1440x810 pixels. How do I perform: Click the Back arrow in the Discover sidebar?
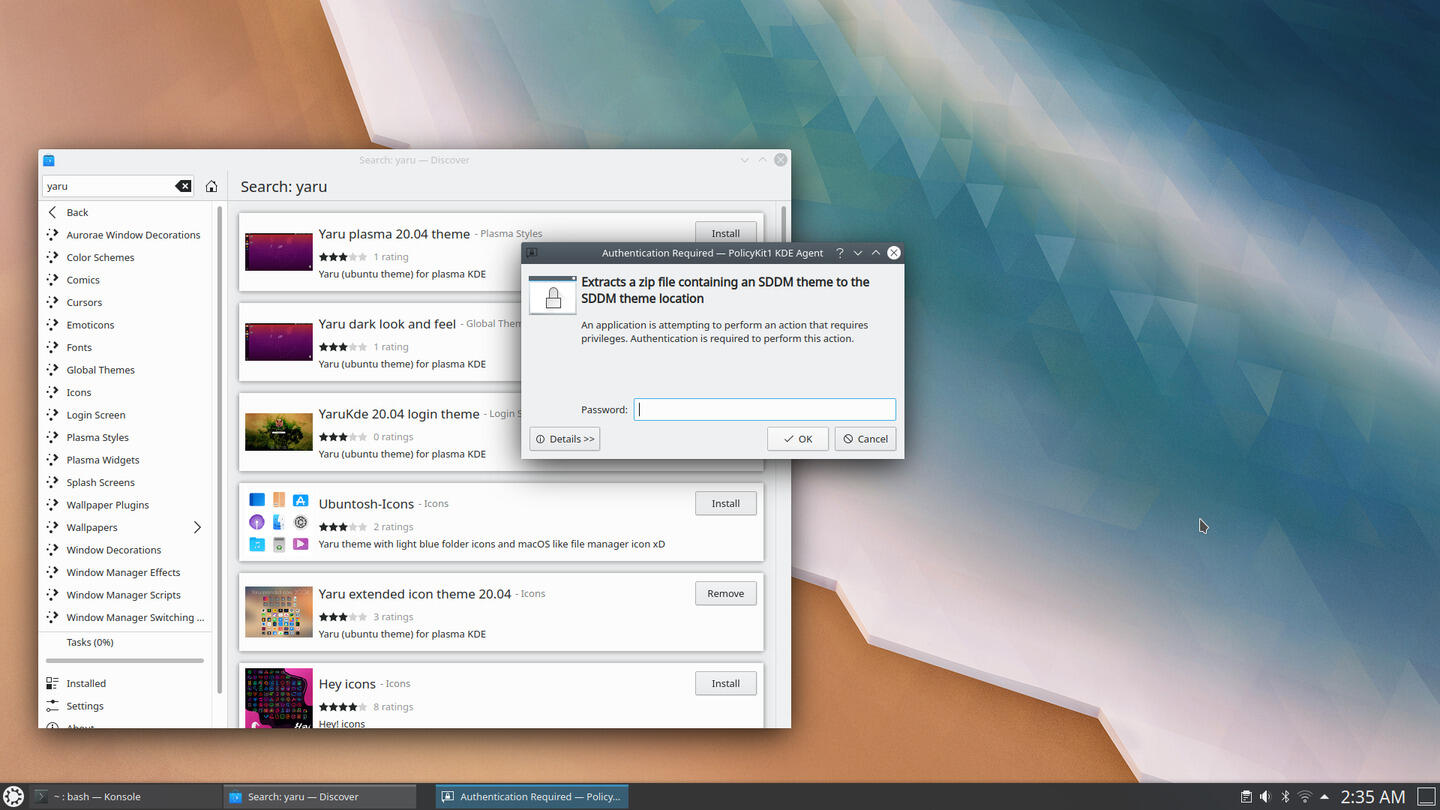point(53,212)
